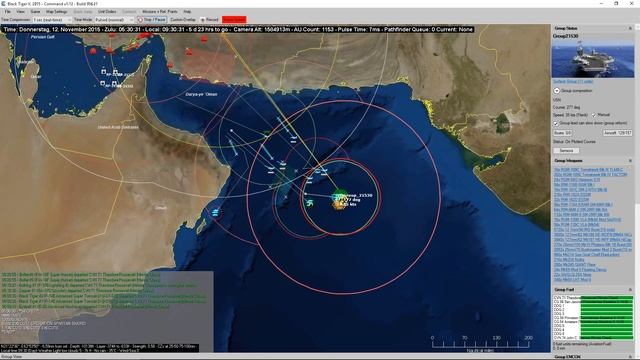This screenshot has width=640, height=360.
Task: Open the Game menu
Action: click(x=36, y=11)
